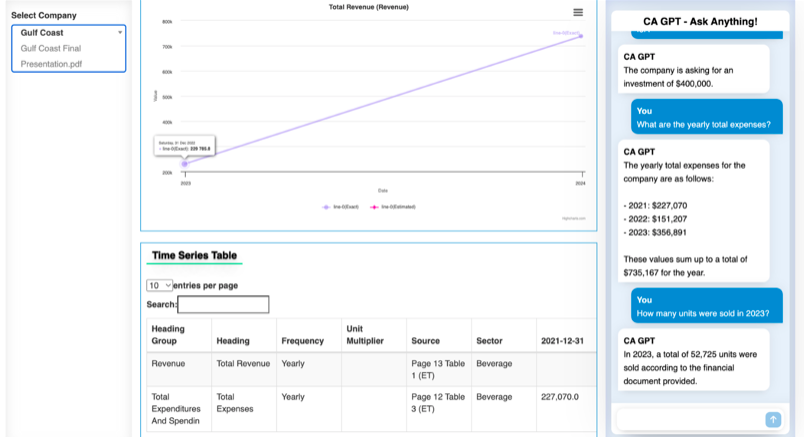
Task: Sort table by 2021-12-31 column
Action: click(562, 341)
